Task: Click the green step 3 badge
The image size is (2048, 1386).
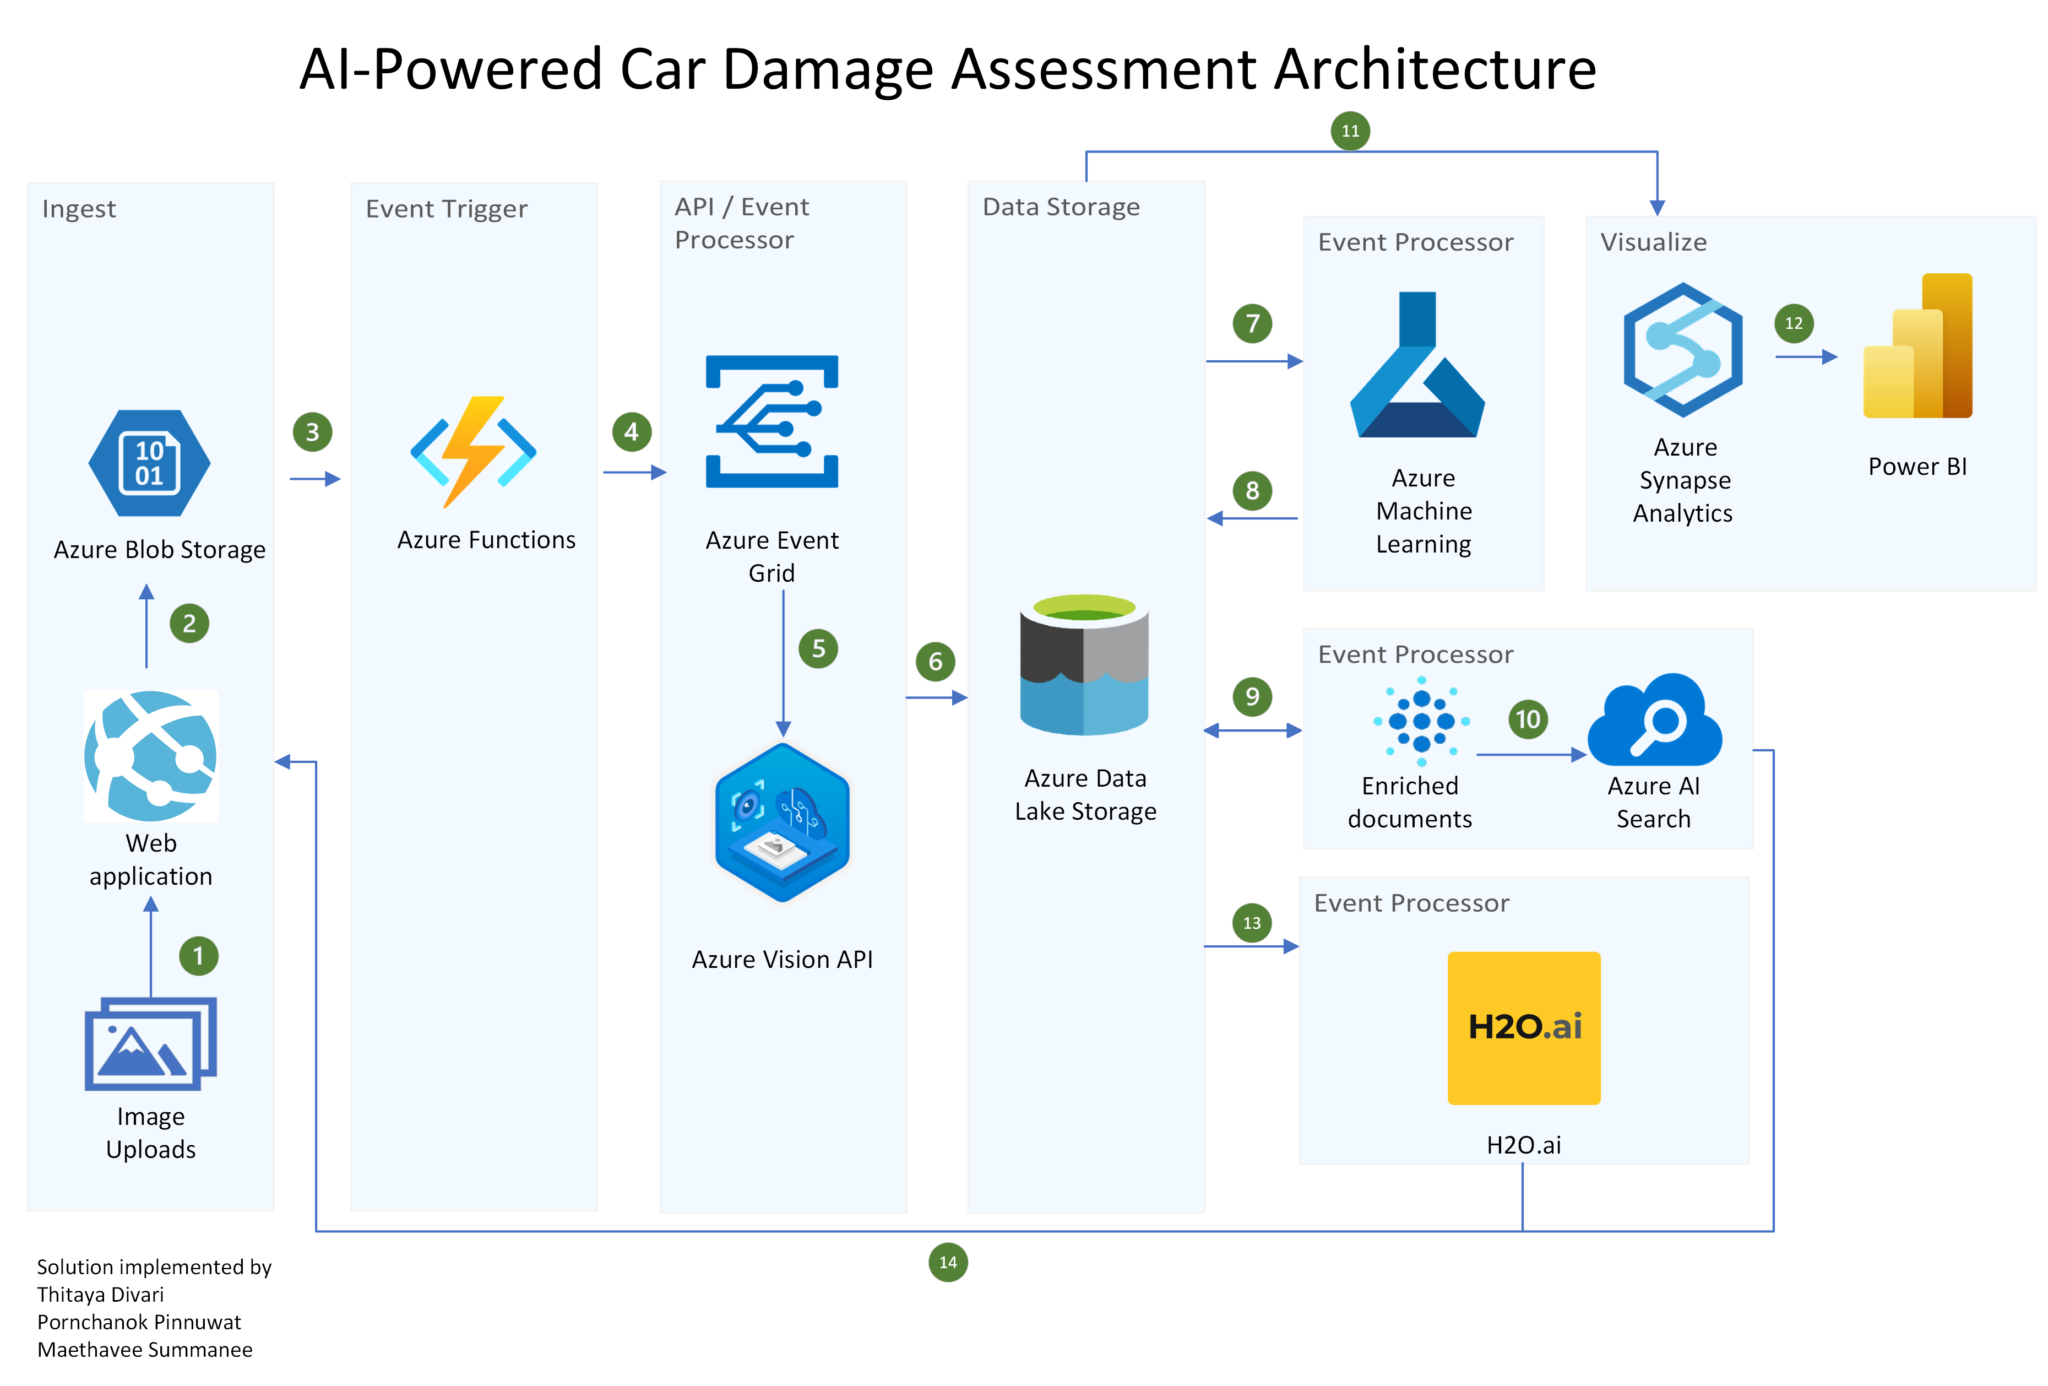Action: (311, 432)
